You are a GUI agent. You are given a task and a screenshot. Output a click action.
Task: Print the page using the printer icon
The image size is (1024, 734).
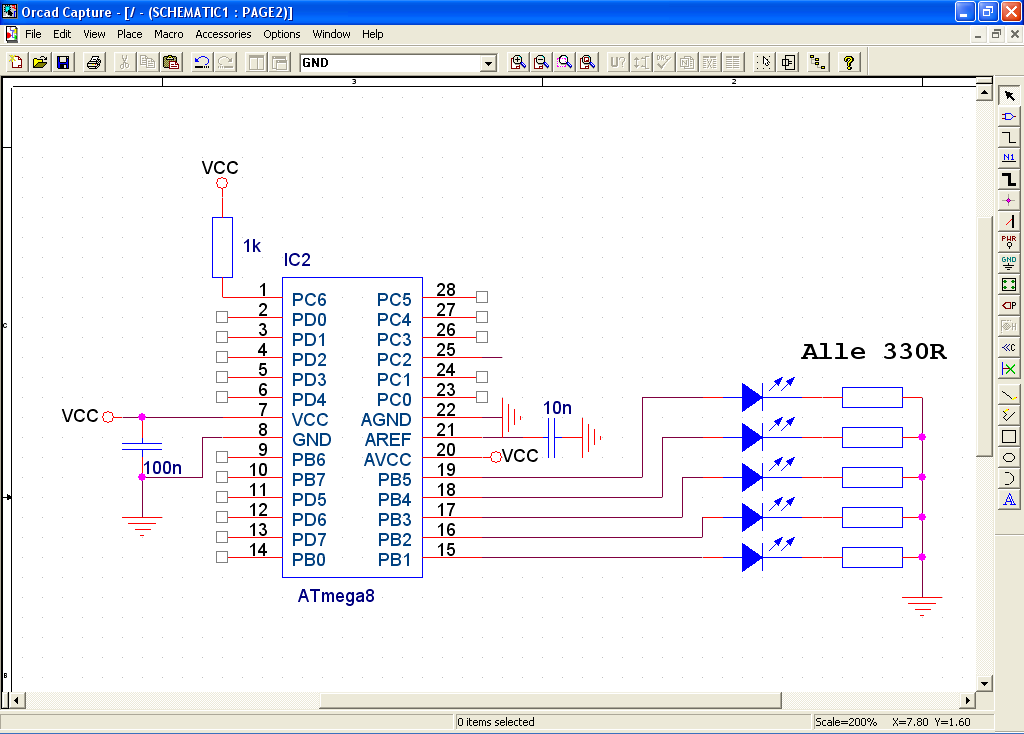[x=94, y=63]
